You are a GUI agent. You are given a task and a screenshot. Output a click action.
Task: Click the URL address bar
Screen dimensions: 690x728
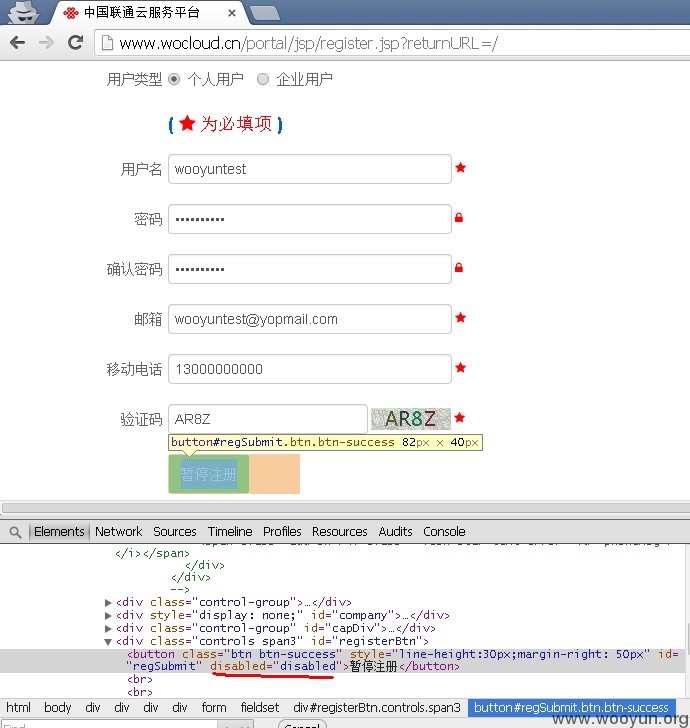(392, 43)
